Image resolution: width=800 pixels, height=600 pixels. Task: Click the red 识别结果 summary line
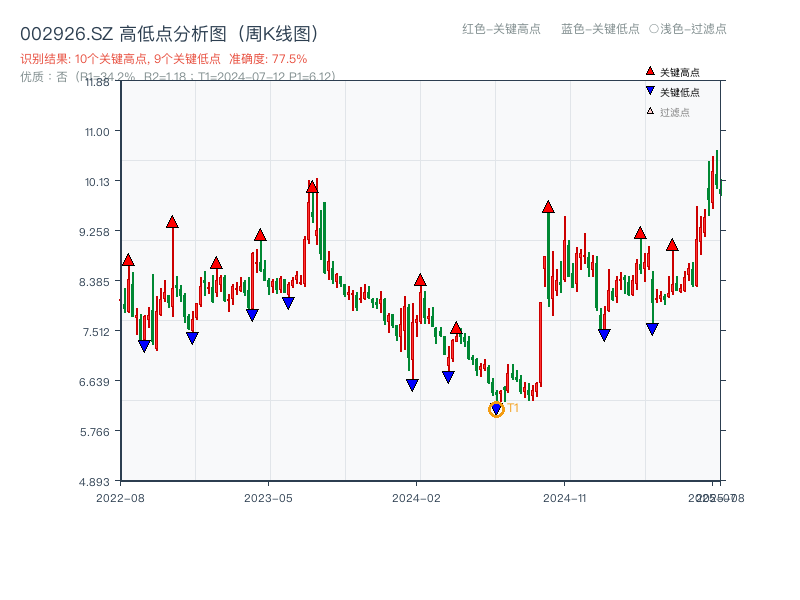pyautogui.click(x=164, y=59)
